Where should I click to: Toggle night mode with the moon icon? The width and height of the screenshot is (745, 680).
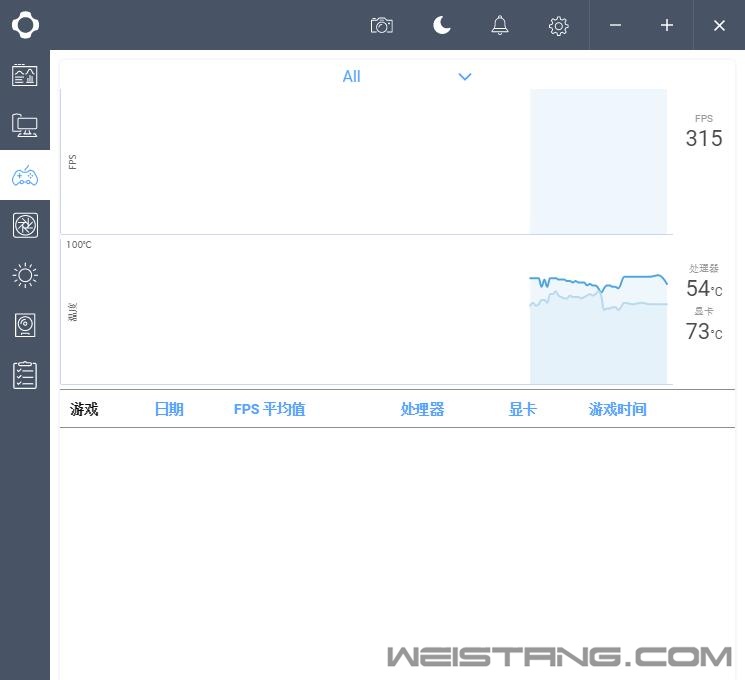442,26
